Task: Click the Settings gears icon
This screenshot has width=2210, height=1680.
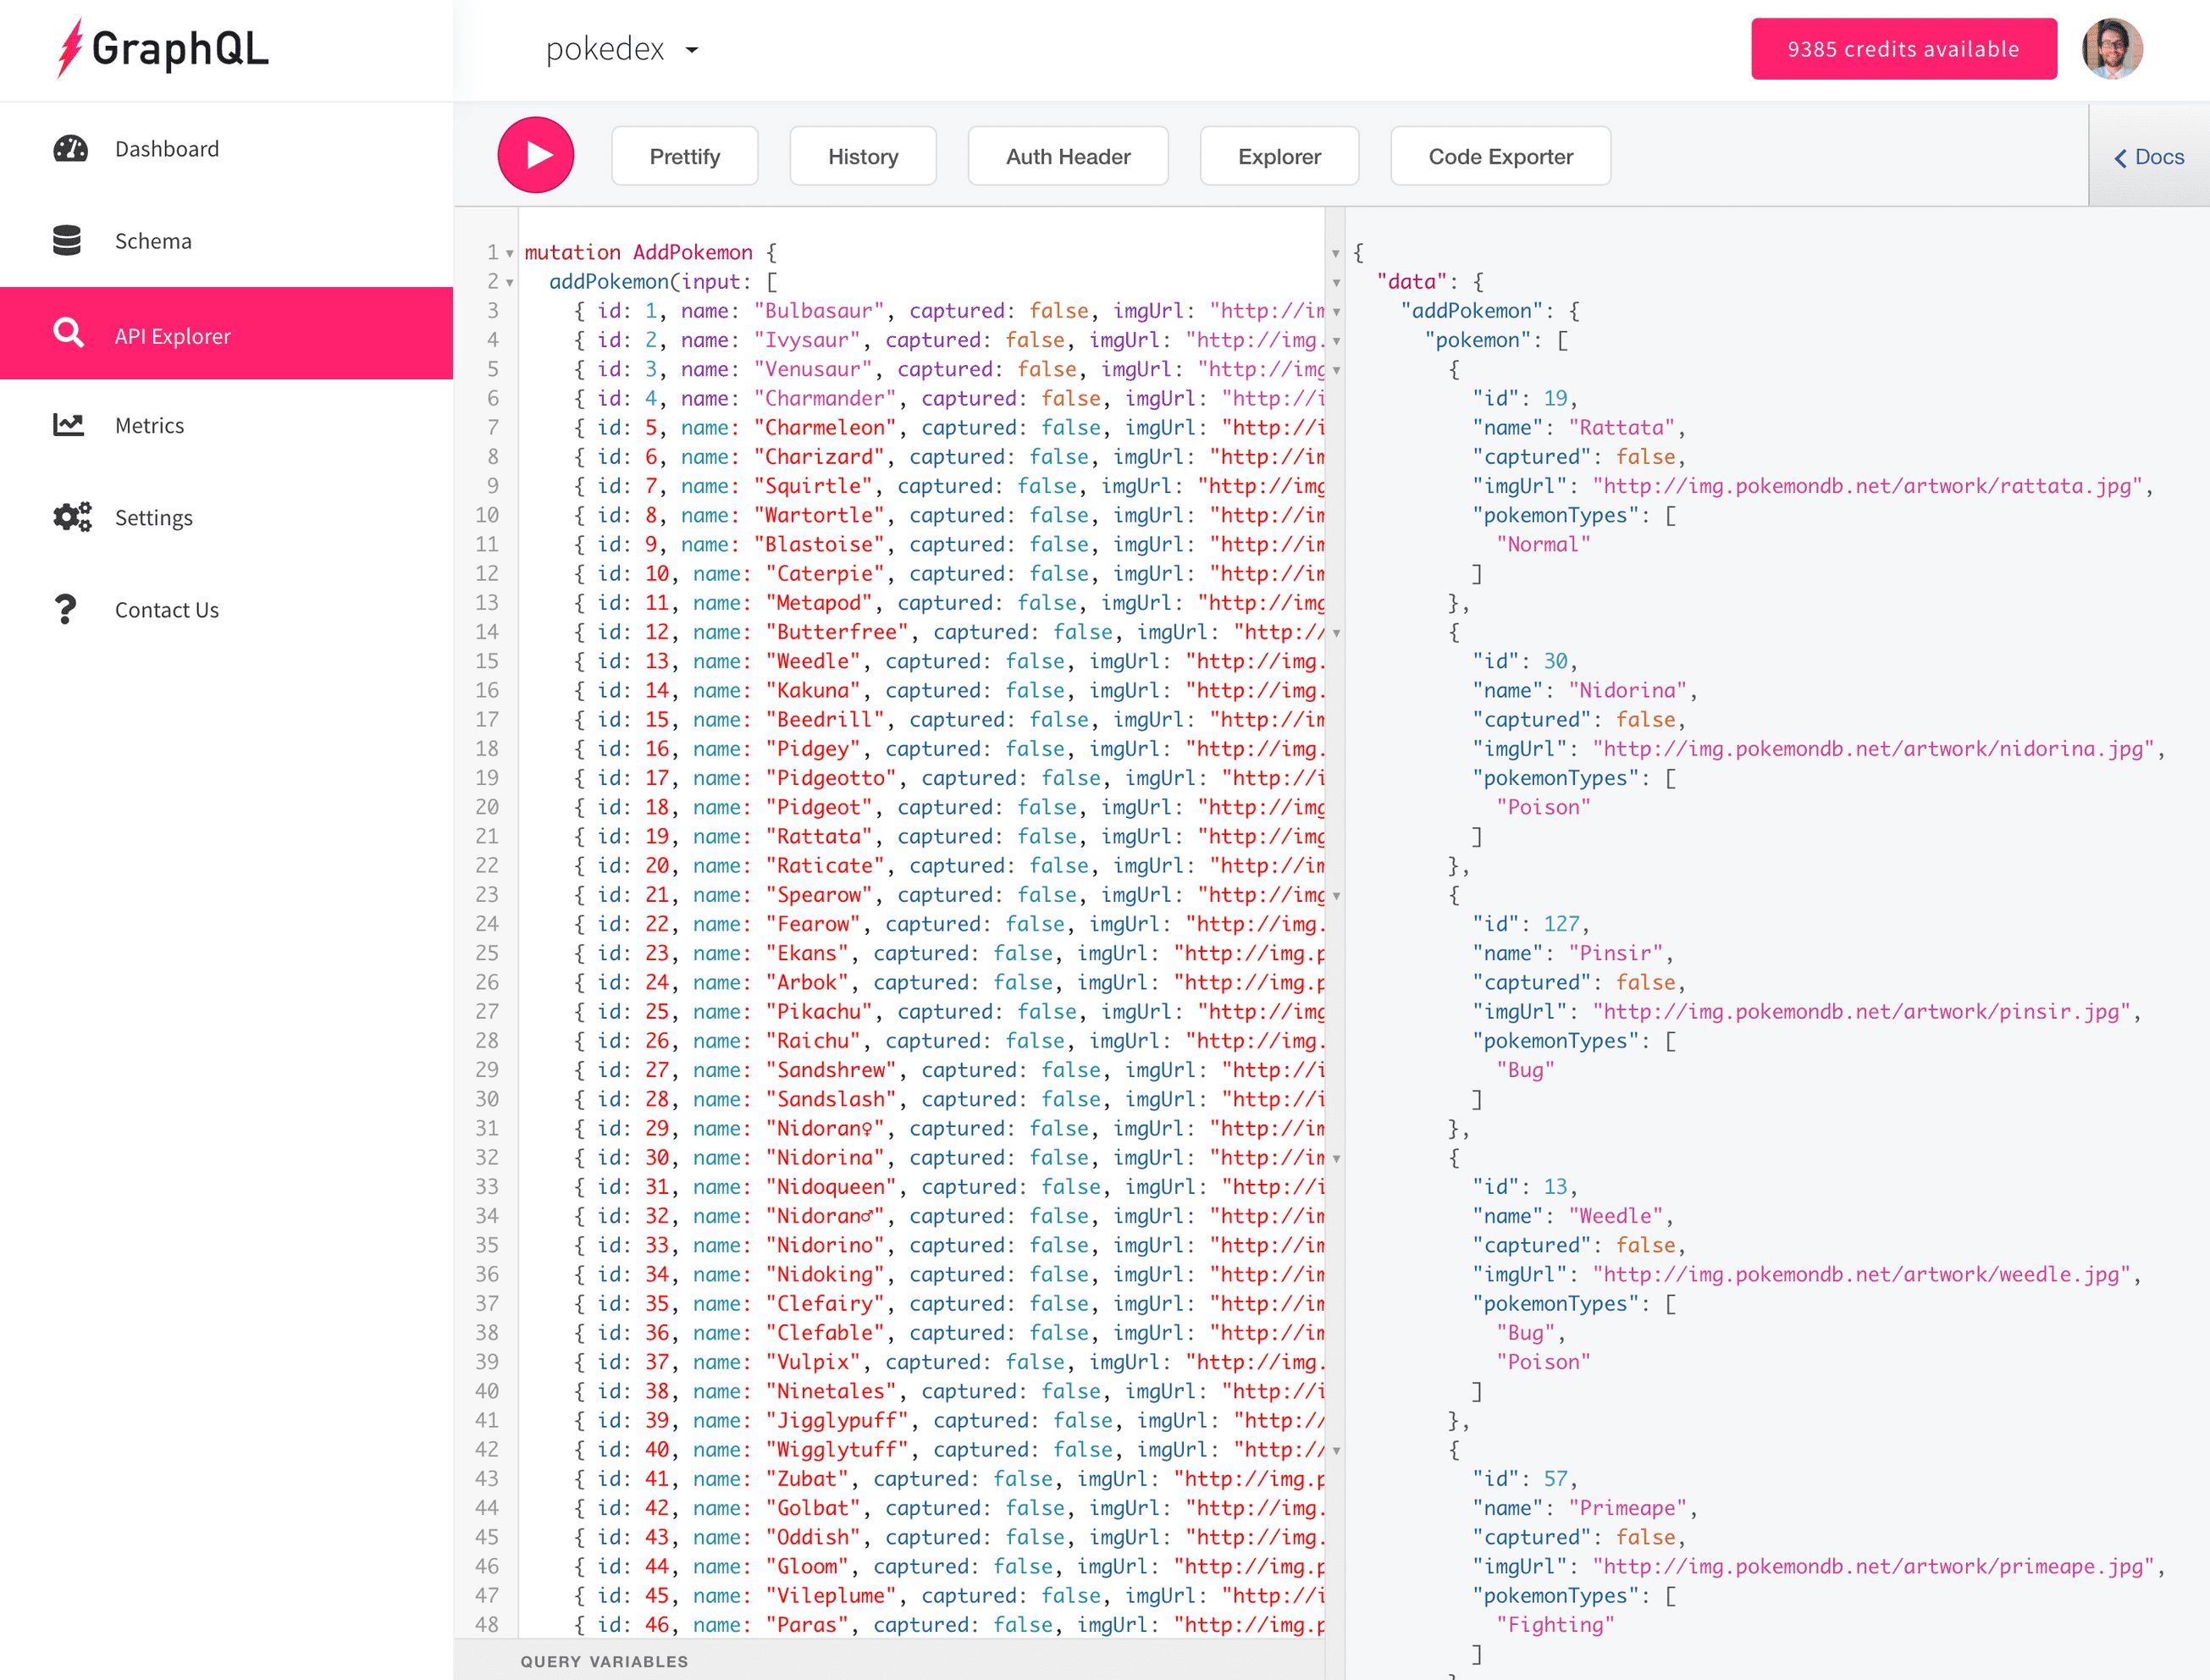Action: point(72,517)
